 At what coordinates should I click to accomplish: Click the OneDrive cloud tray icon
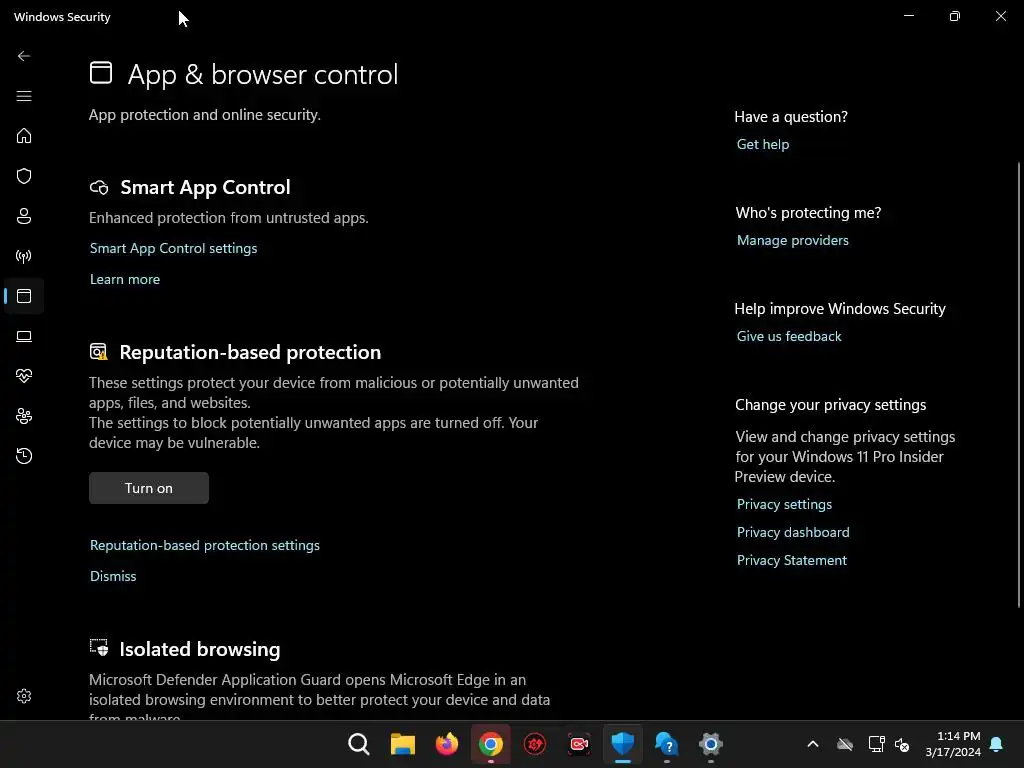pyautogui.click(x=844, y=744)
